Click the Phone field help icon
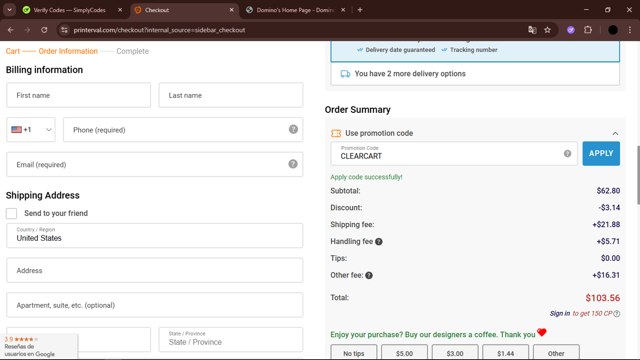640x360 pixels. [x=293, y=129]
